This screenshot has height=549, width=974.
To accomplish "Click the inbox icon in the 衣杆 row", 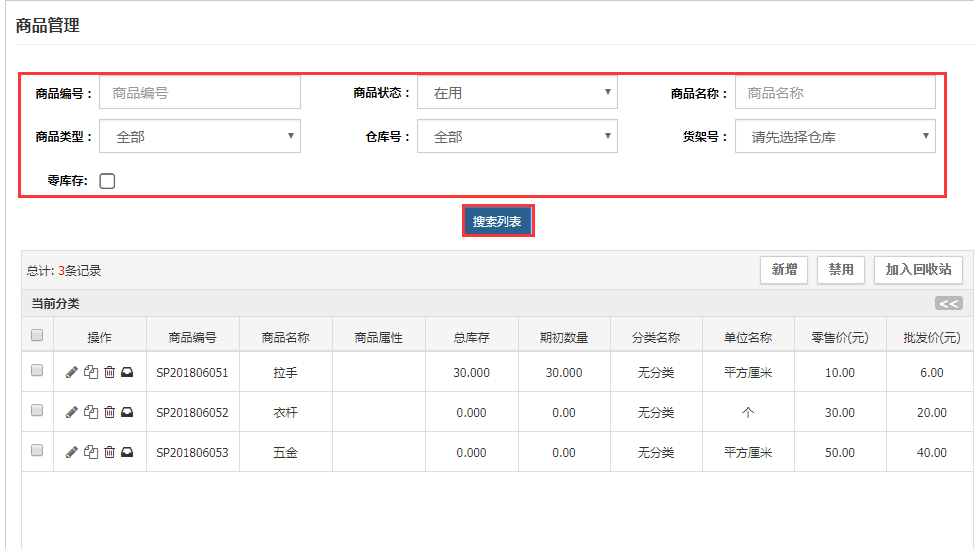I will [x=127, y=412].
